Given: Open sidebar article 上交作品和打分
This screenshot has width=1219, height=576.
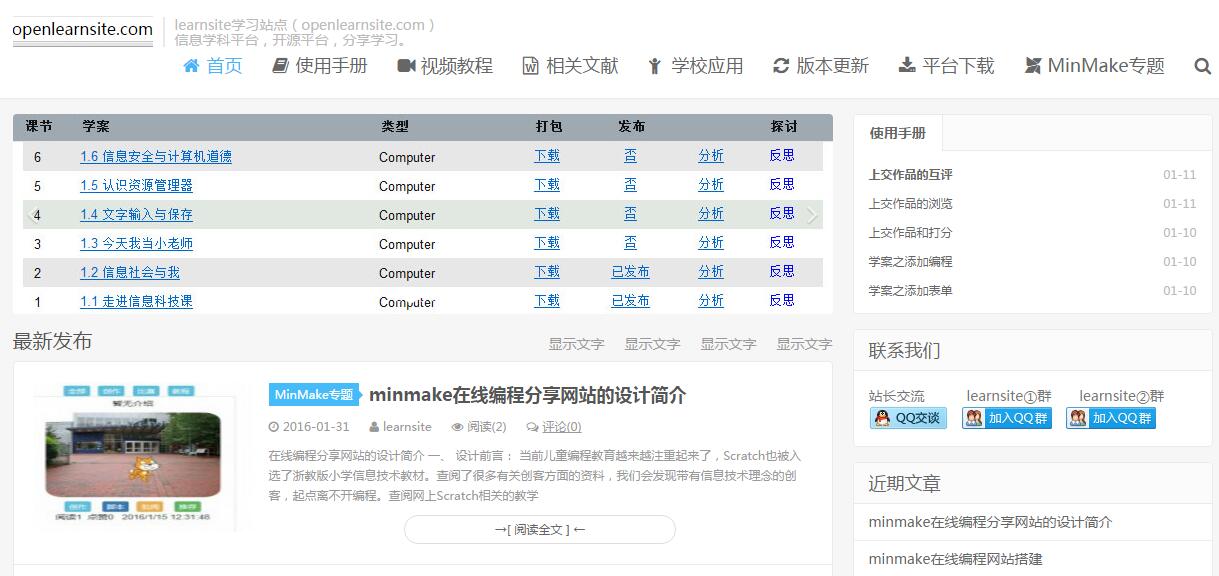Looking at the screenshot, I should pos(910,233).
